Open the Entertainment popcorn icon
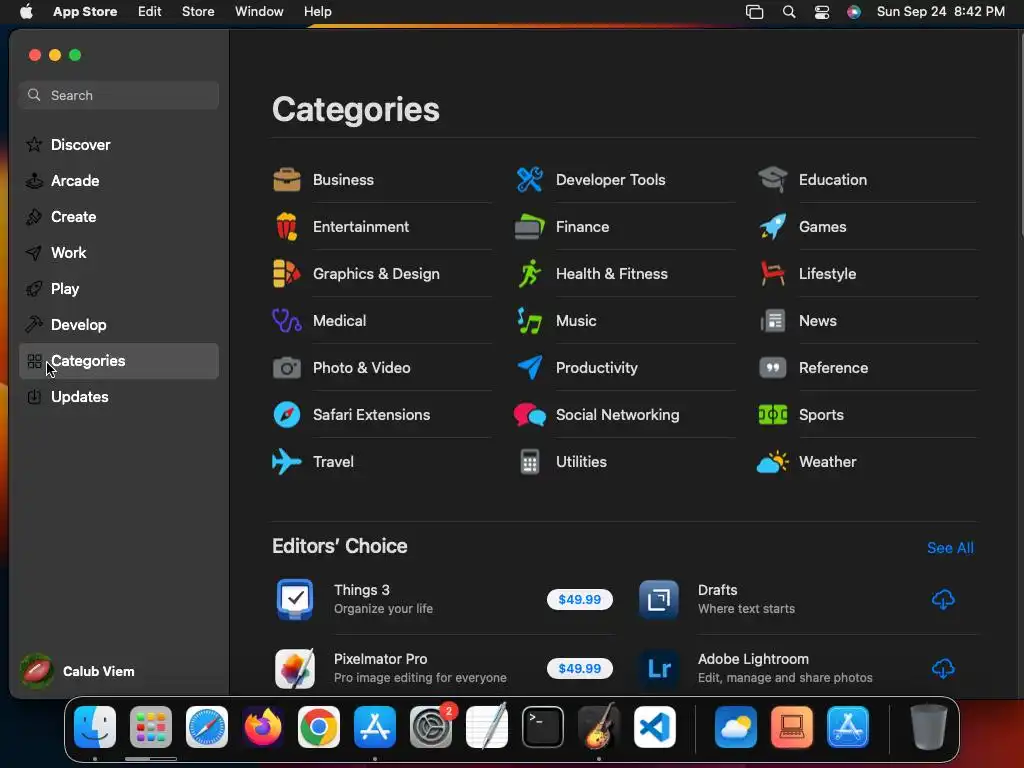 pyautogui.click(x=287, y=227)
